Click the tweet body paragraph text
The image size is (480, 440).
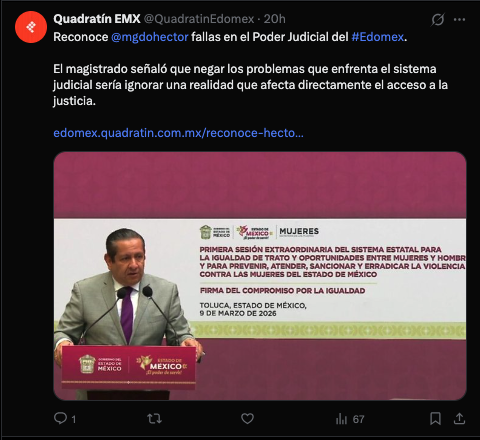click(250, 85)
